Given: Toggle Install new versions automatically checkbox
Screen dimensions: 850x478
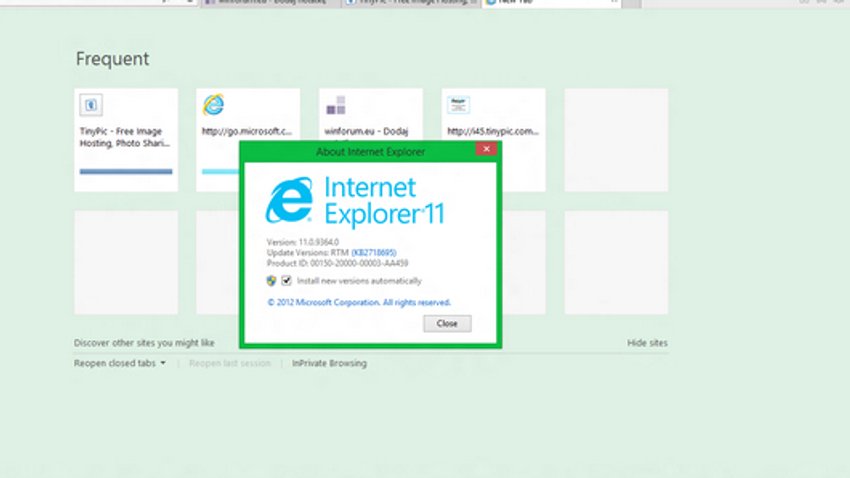Looking at the screenshot, I should [286, 280].
